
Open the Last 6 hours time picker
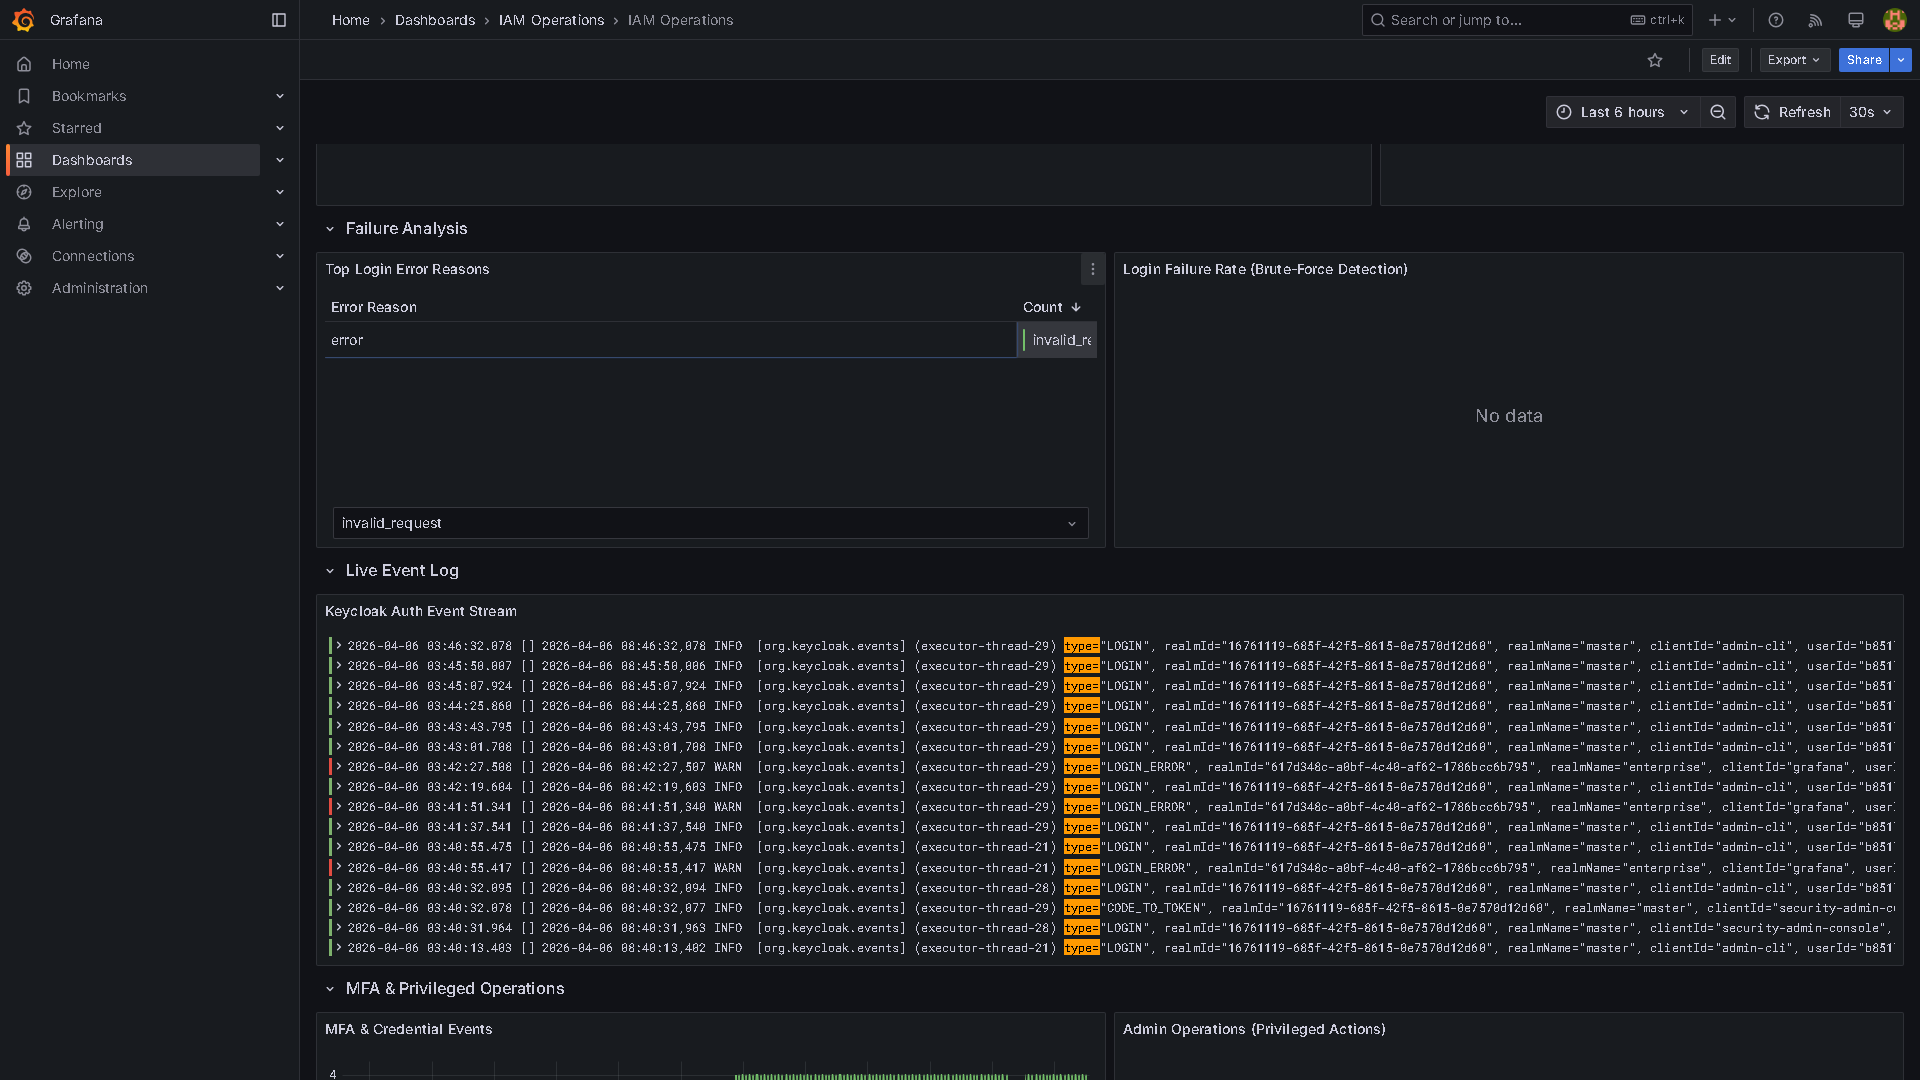click(1621, 112)
